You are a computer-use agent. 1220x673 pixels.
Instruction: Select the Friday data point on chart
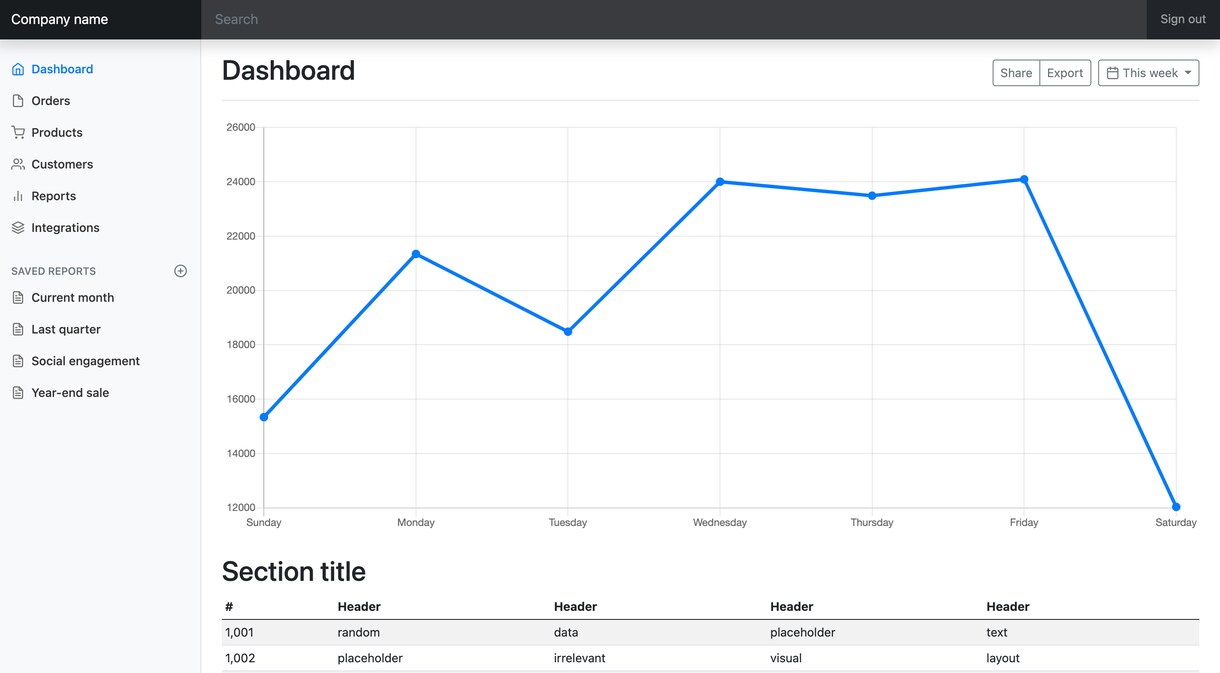(x=1024, y=179)
